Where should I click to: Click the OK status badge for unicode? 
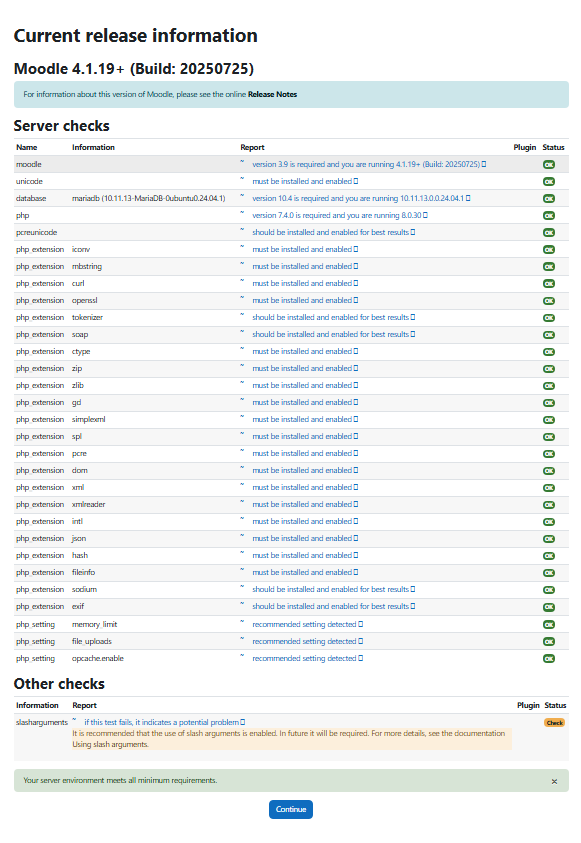549,182
